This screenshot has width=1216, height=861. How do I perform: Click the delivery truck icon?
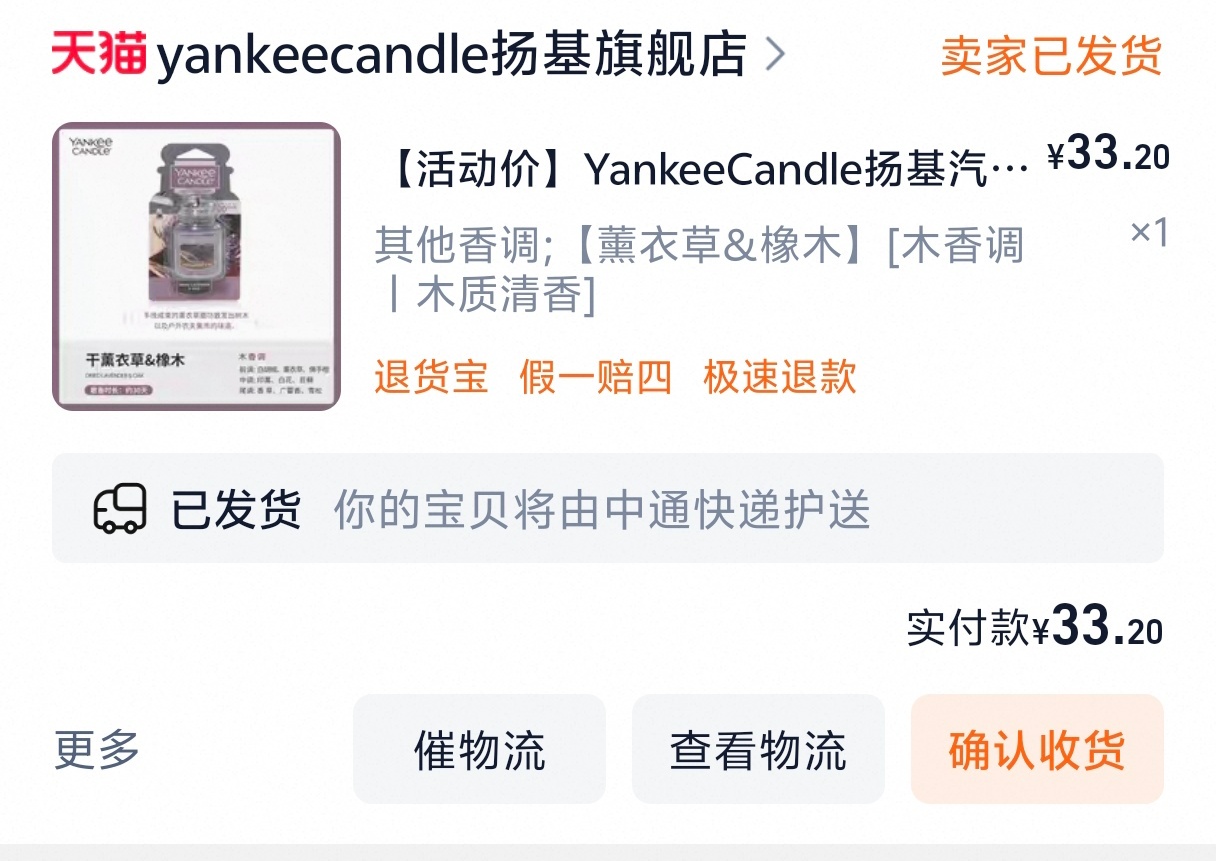(120, 509)
